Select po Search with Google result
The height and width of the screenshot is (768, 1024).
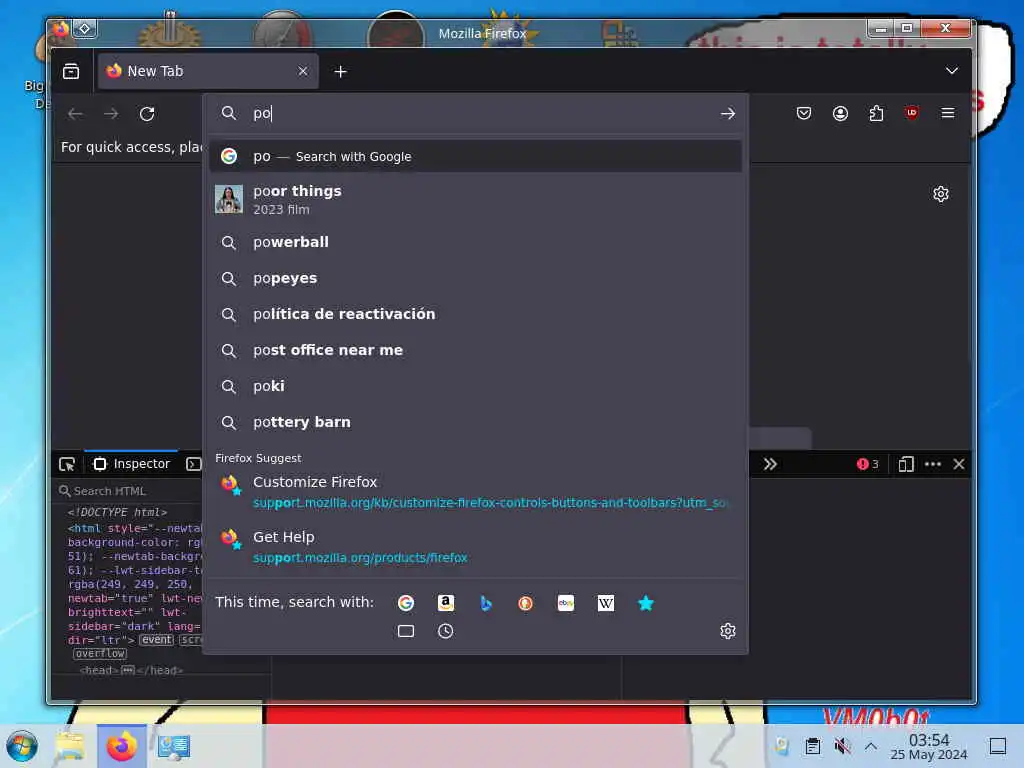point(475,156)
